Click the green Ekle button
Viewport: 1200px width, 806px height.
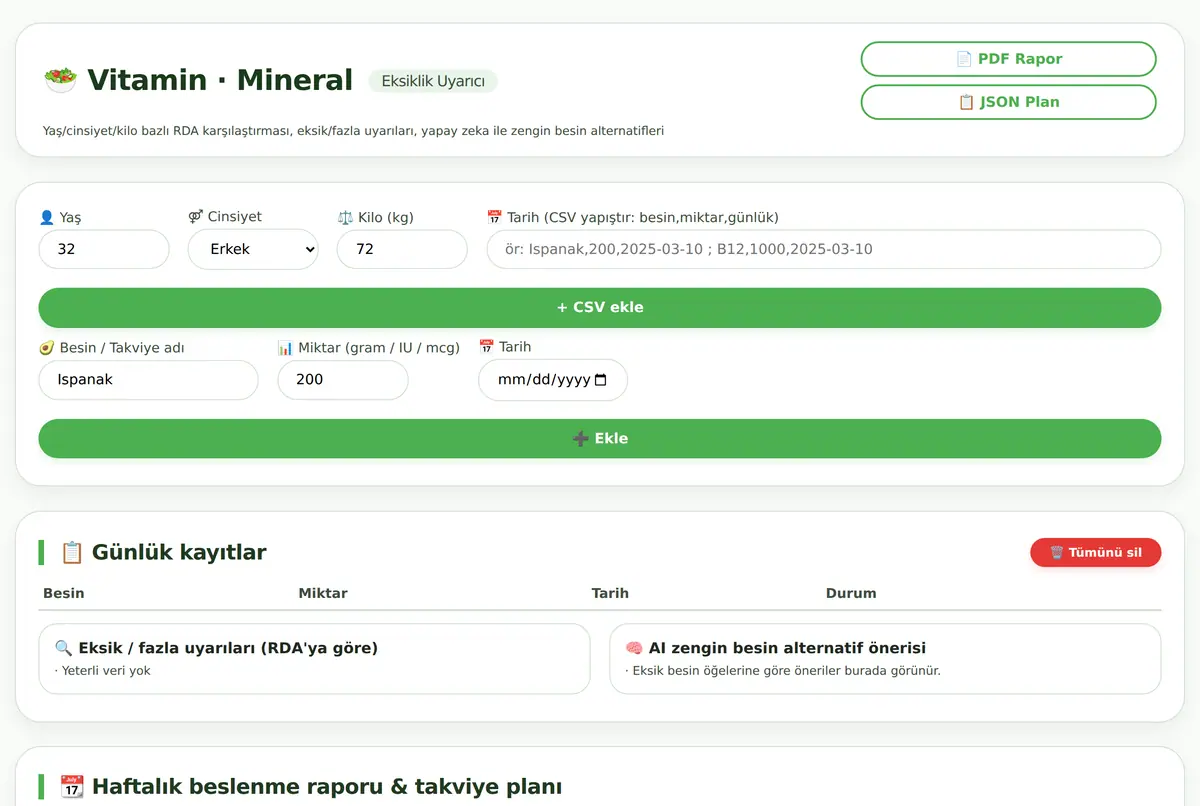(x=600, y=439)
